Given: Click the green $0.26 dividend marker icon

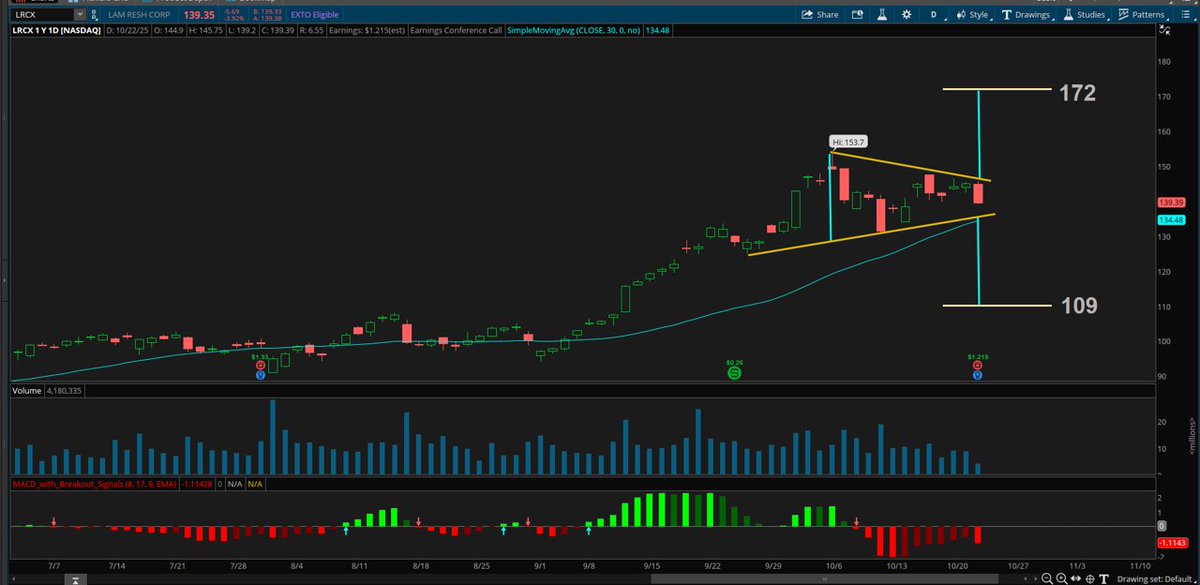Looking at the screenshot, I should click(734, 373).
